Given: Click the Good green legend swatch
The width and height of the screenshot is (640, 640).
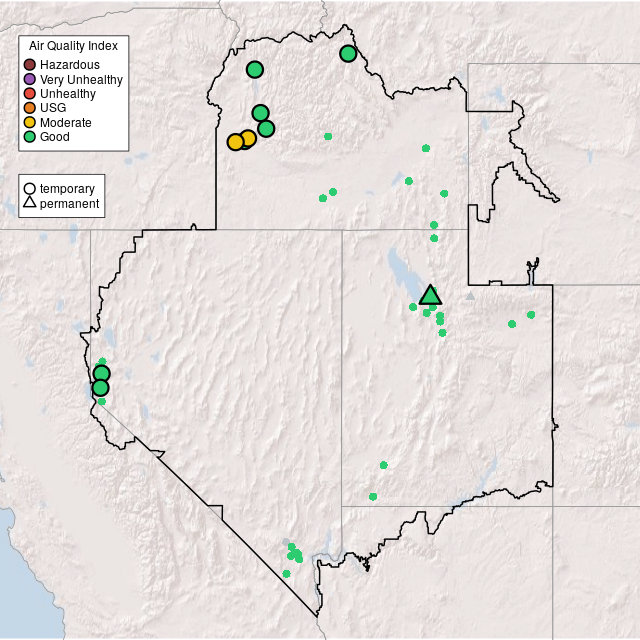Looking at the screenshot, I should pyautogui.click(x=30, y=137).
